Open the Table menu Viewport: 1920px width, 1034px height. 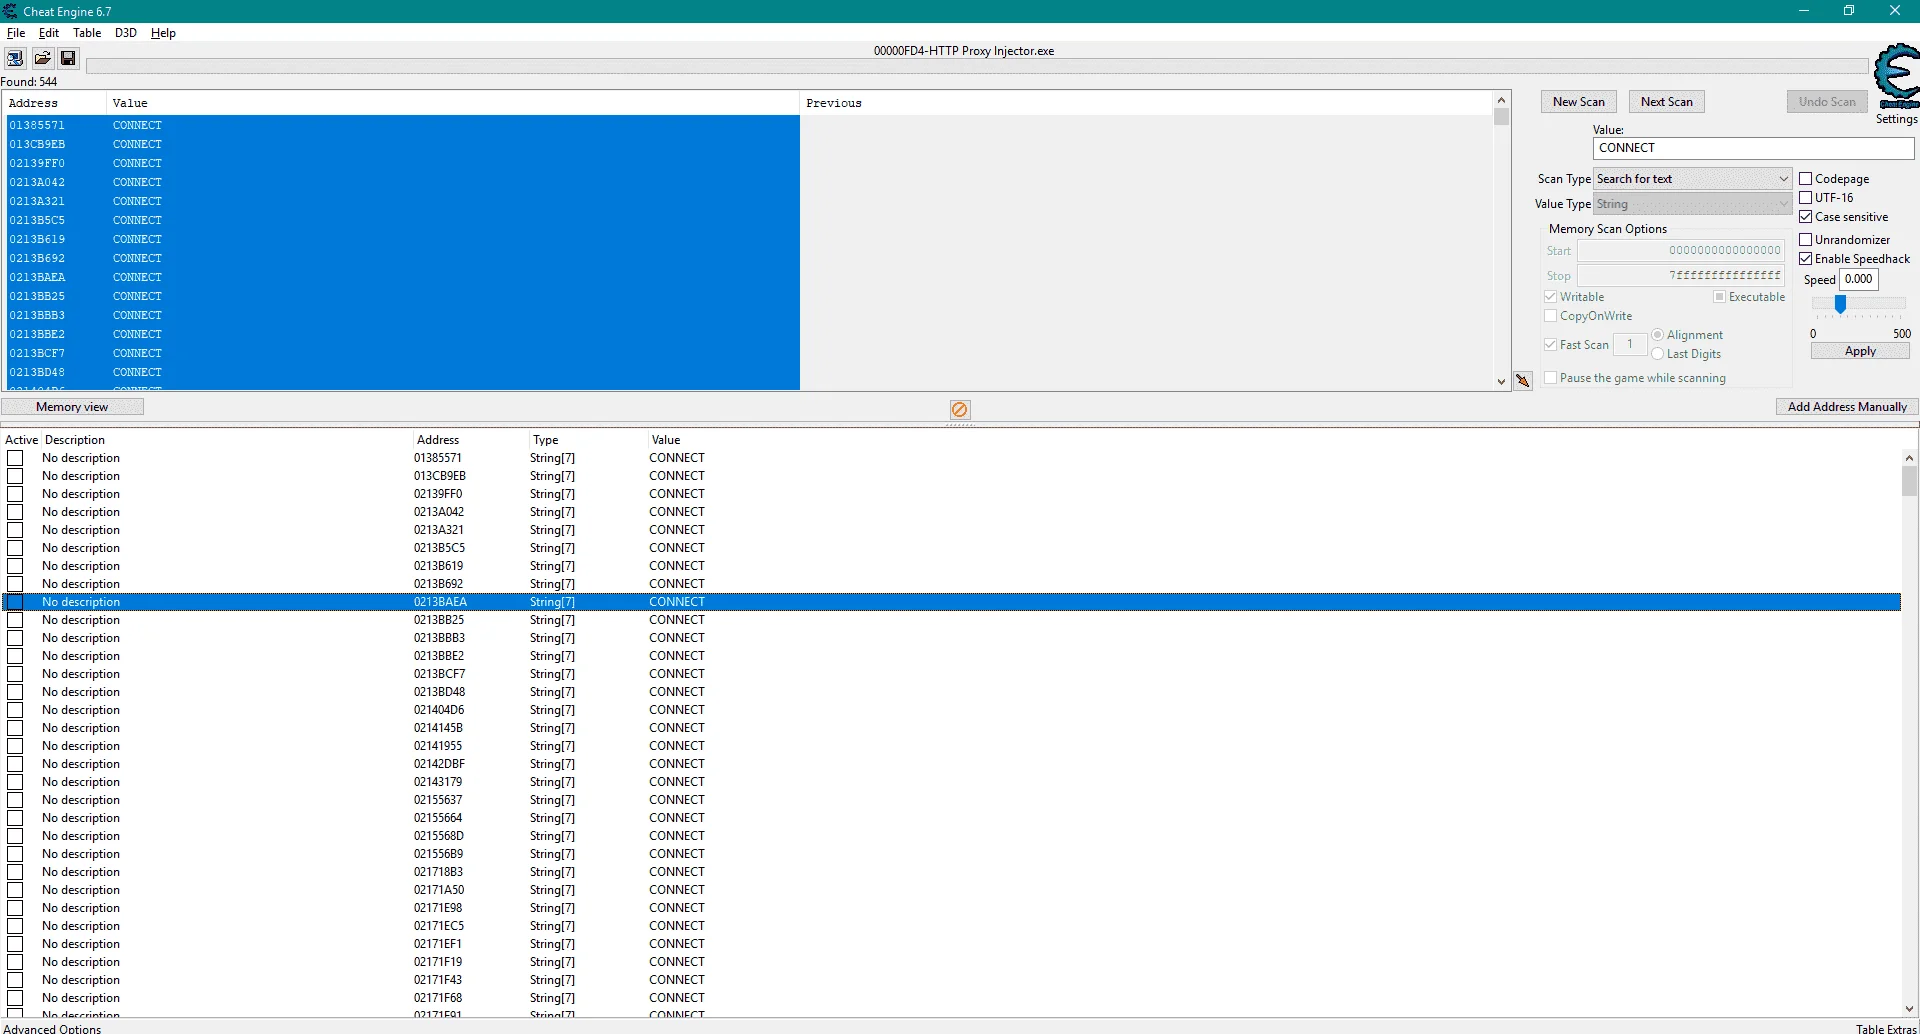[87, 33]
